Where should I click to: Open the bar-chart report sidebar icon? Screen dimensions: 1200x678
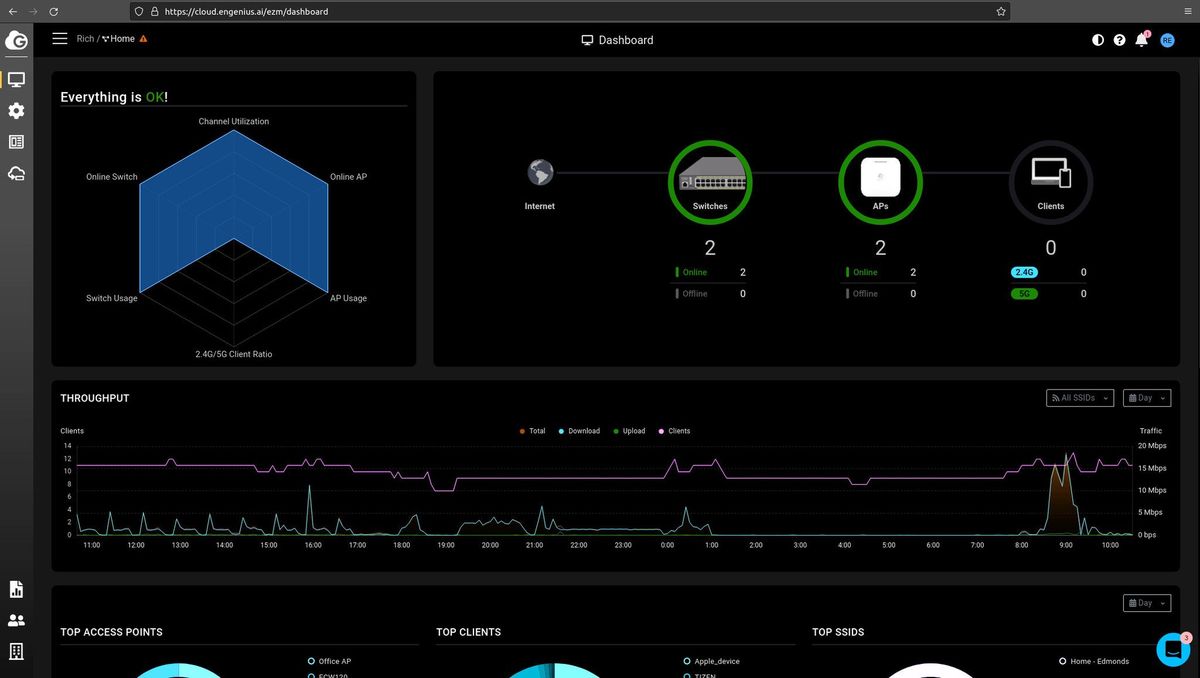coord(16,589)
